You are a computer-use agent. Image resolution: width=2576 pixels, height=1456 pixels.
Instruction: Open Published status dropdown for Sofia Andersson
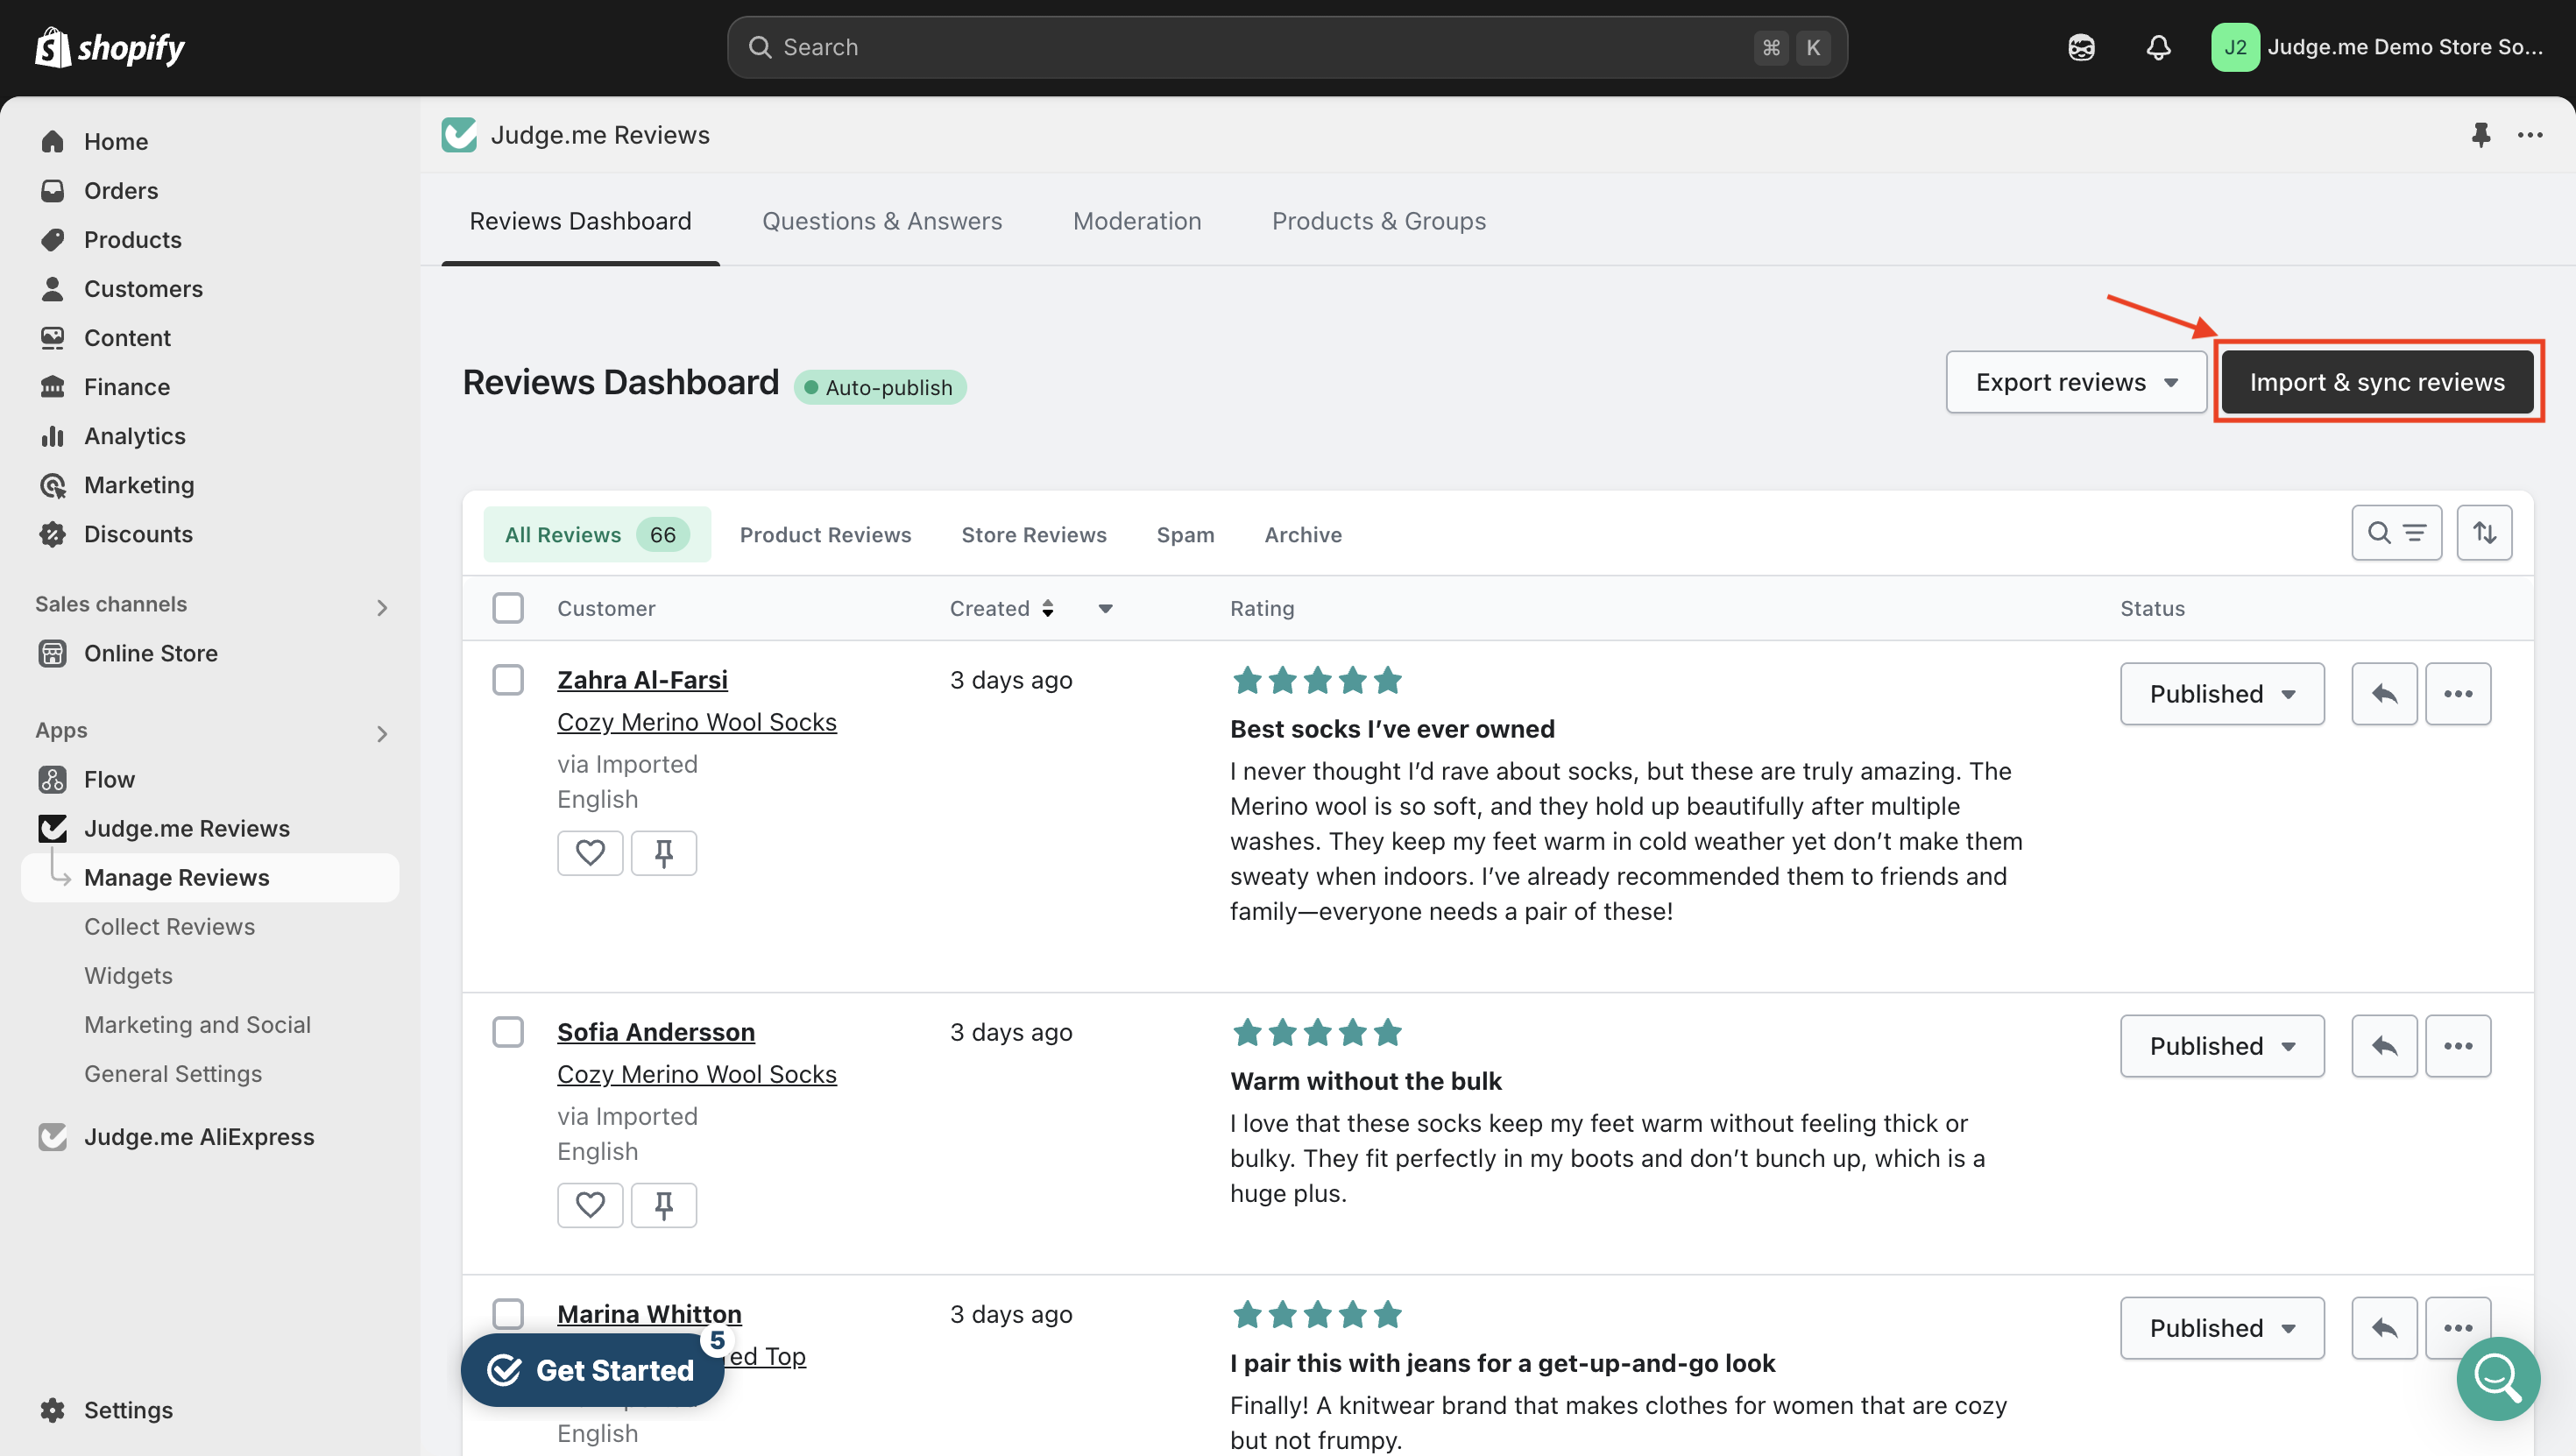click(2222, 1046)
